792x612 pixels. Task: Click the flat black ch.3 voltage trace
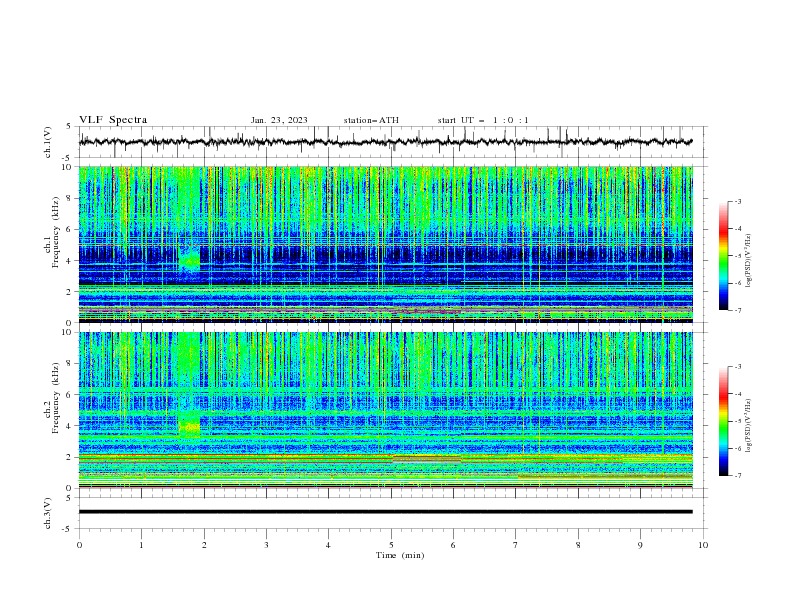click(385, 512)
